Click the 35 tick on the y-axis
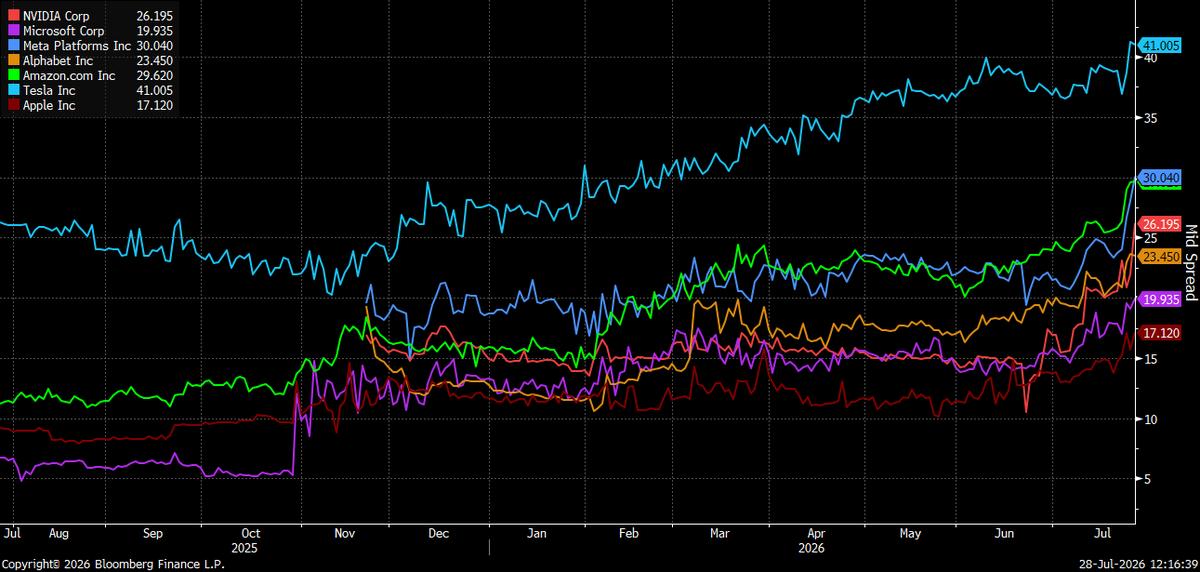 click(x=1151, y=118)
